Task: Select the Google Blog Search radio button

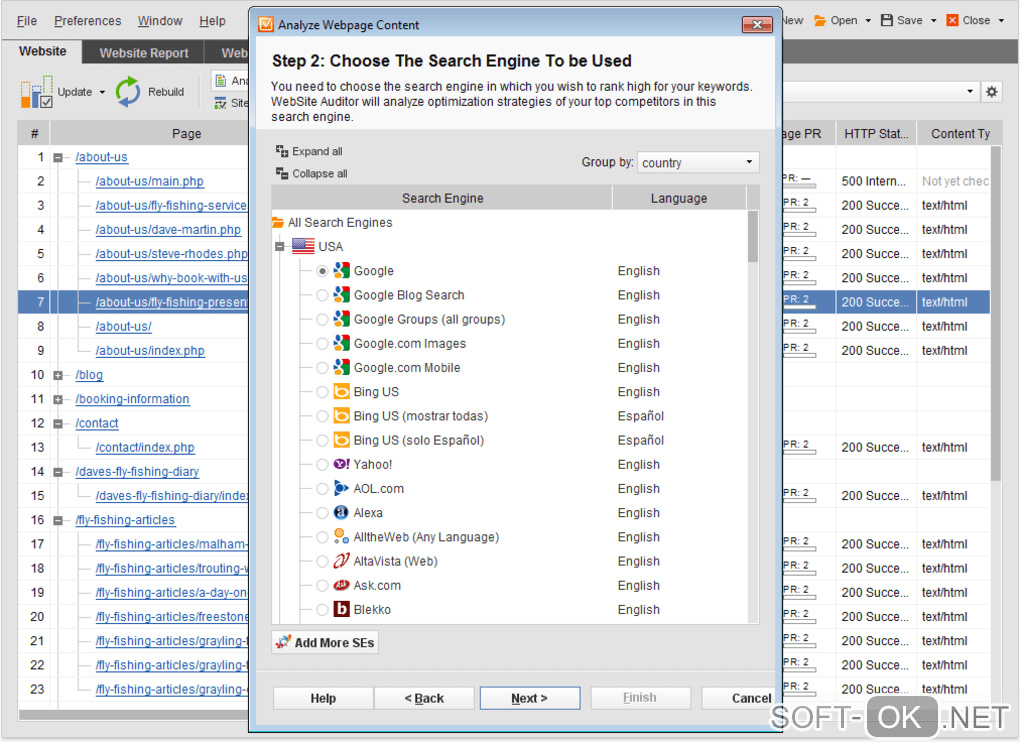Action: click(x=322, y=295)
